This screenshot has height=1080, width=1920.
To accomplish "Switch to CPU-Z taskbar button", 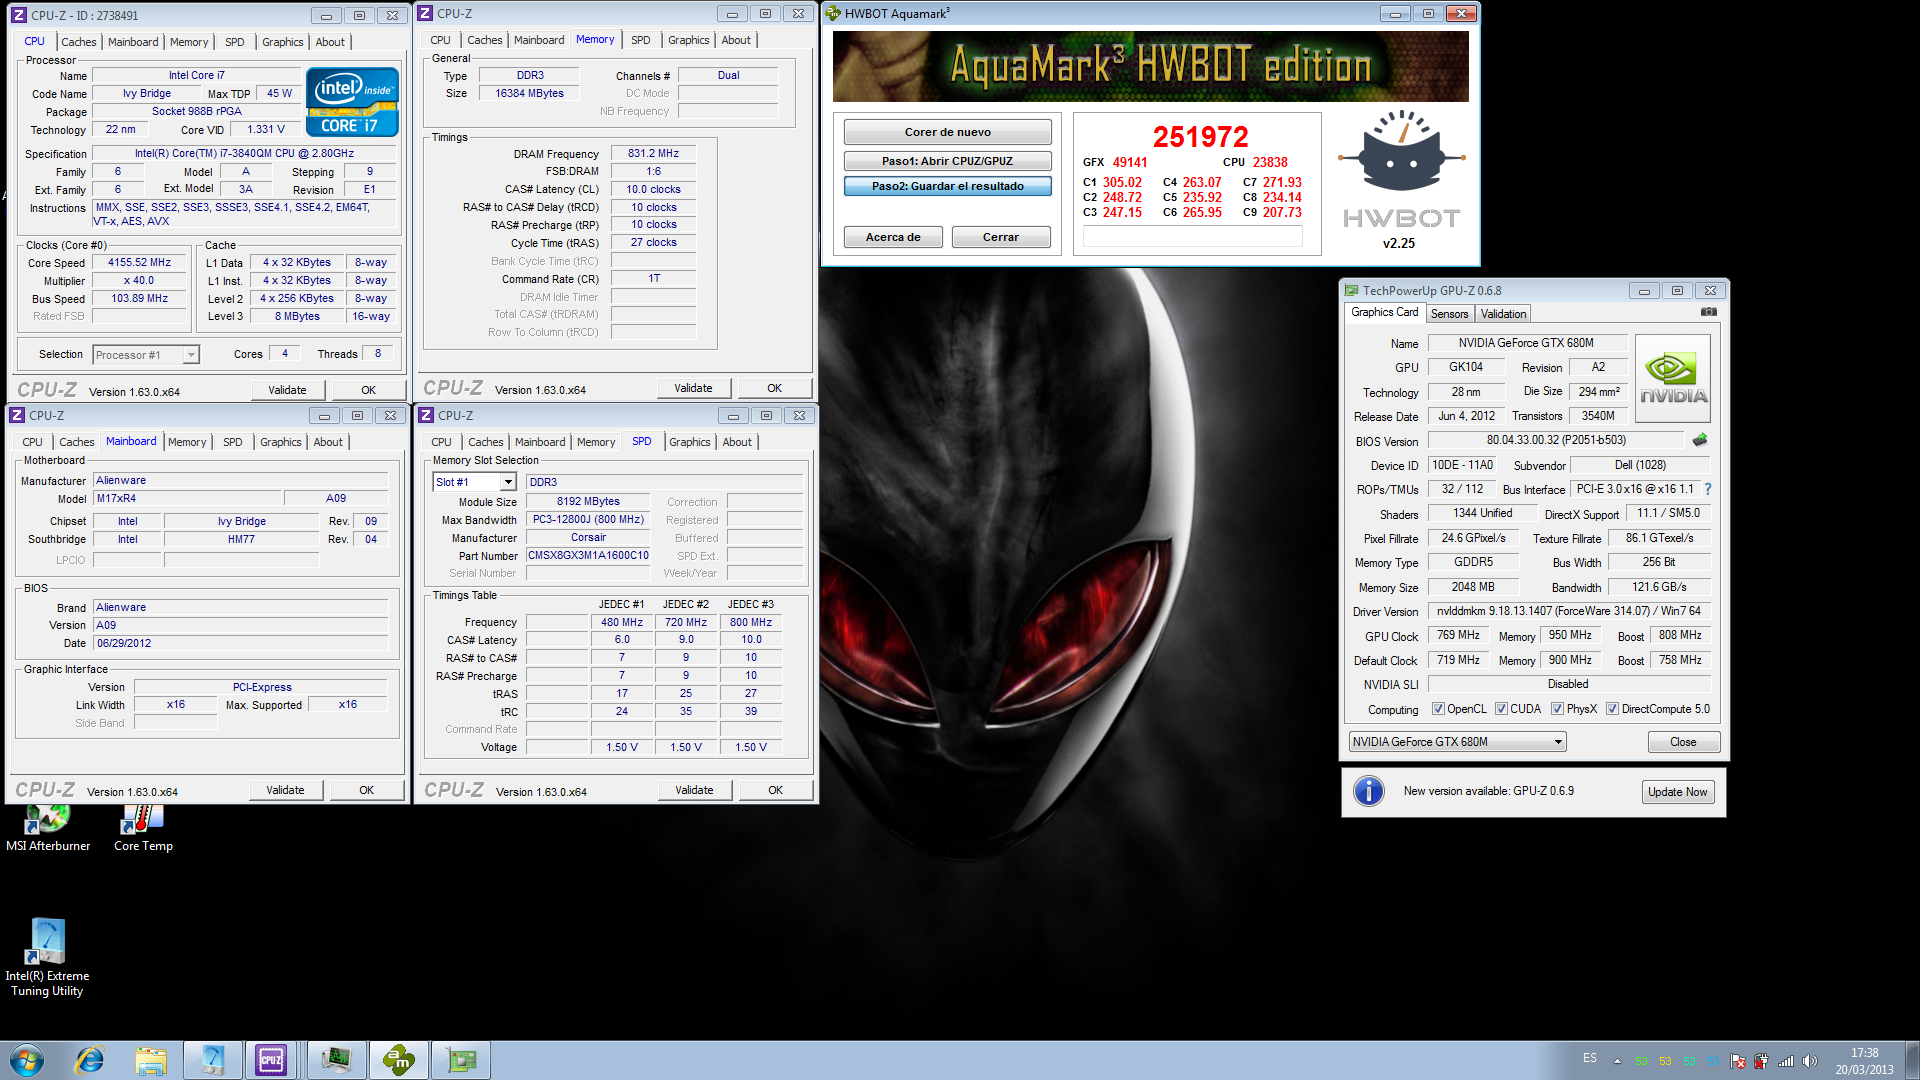I will [271, 1060].
